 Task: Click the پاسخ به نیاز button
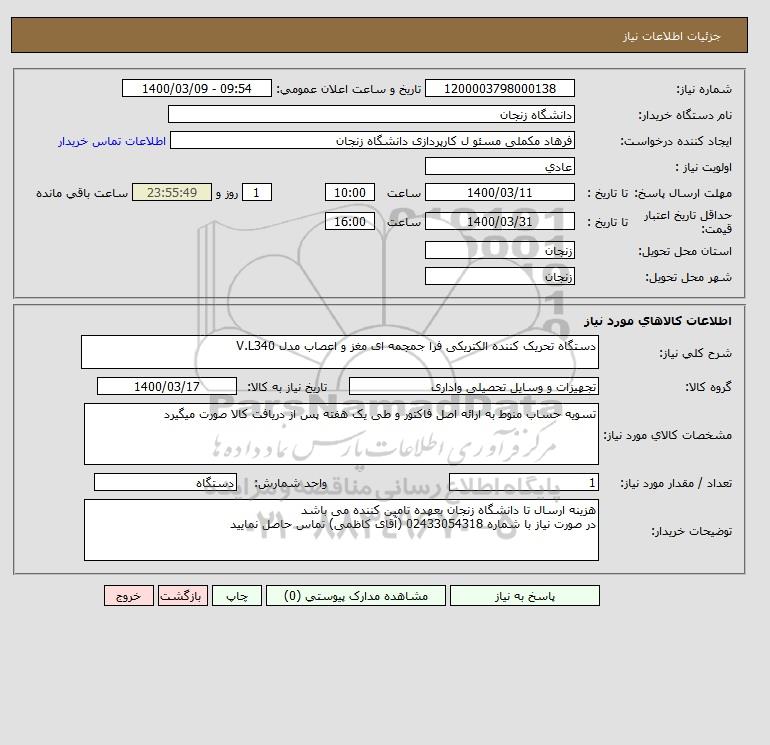524,596
